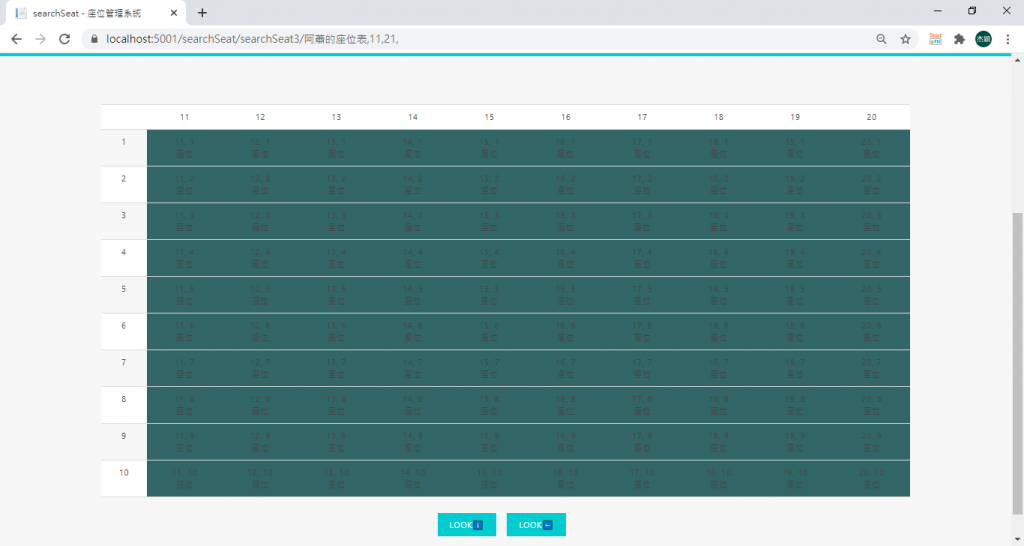This screenshot has height=546, width=1024.
Task: Click the browser forward arrow
Action: tap(40, 39)
